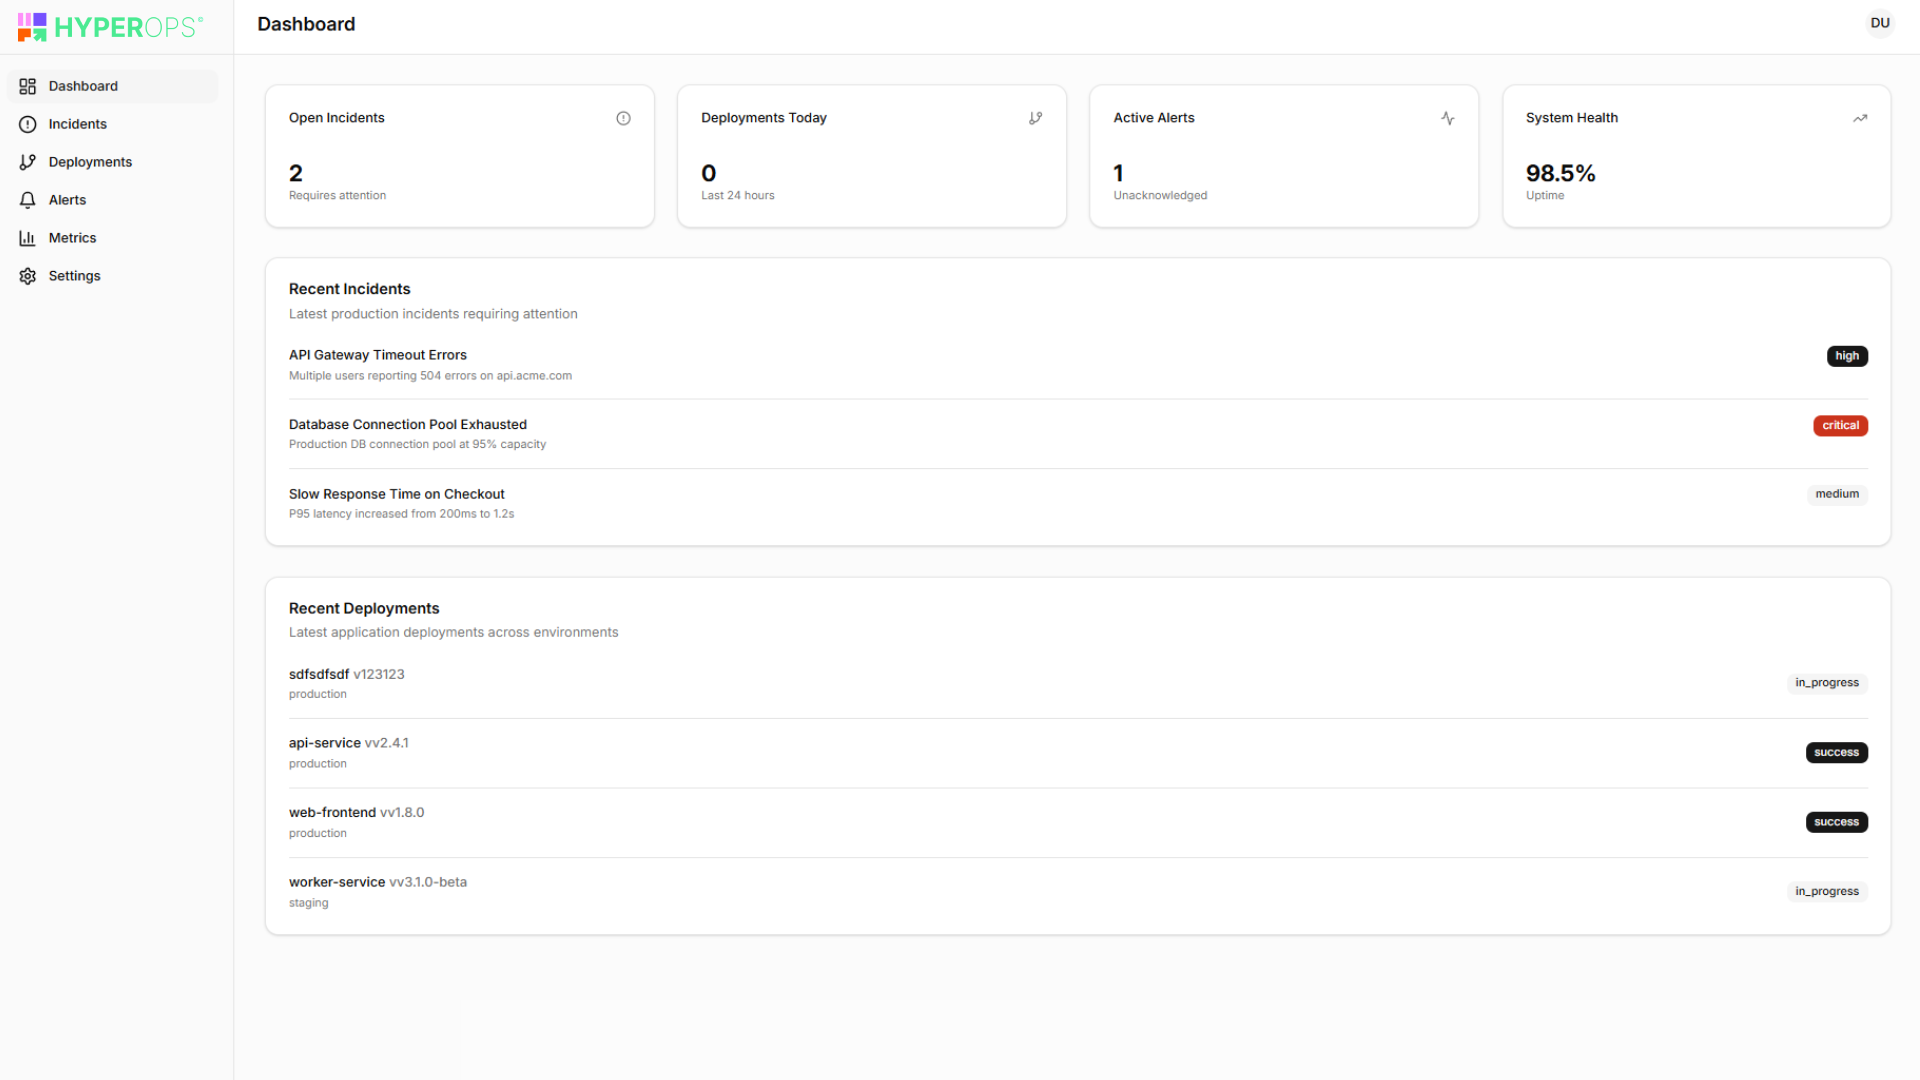Click the success badge on api-service deployment
This screenshot has width=1920, height=1080.
click(x=1836, y=752)
